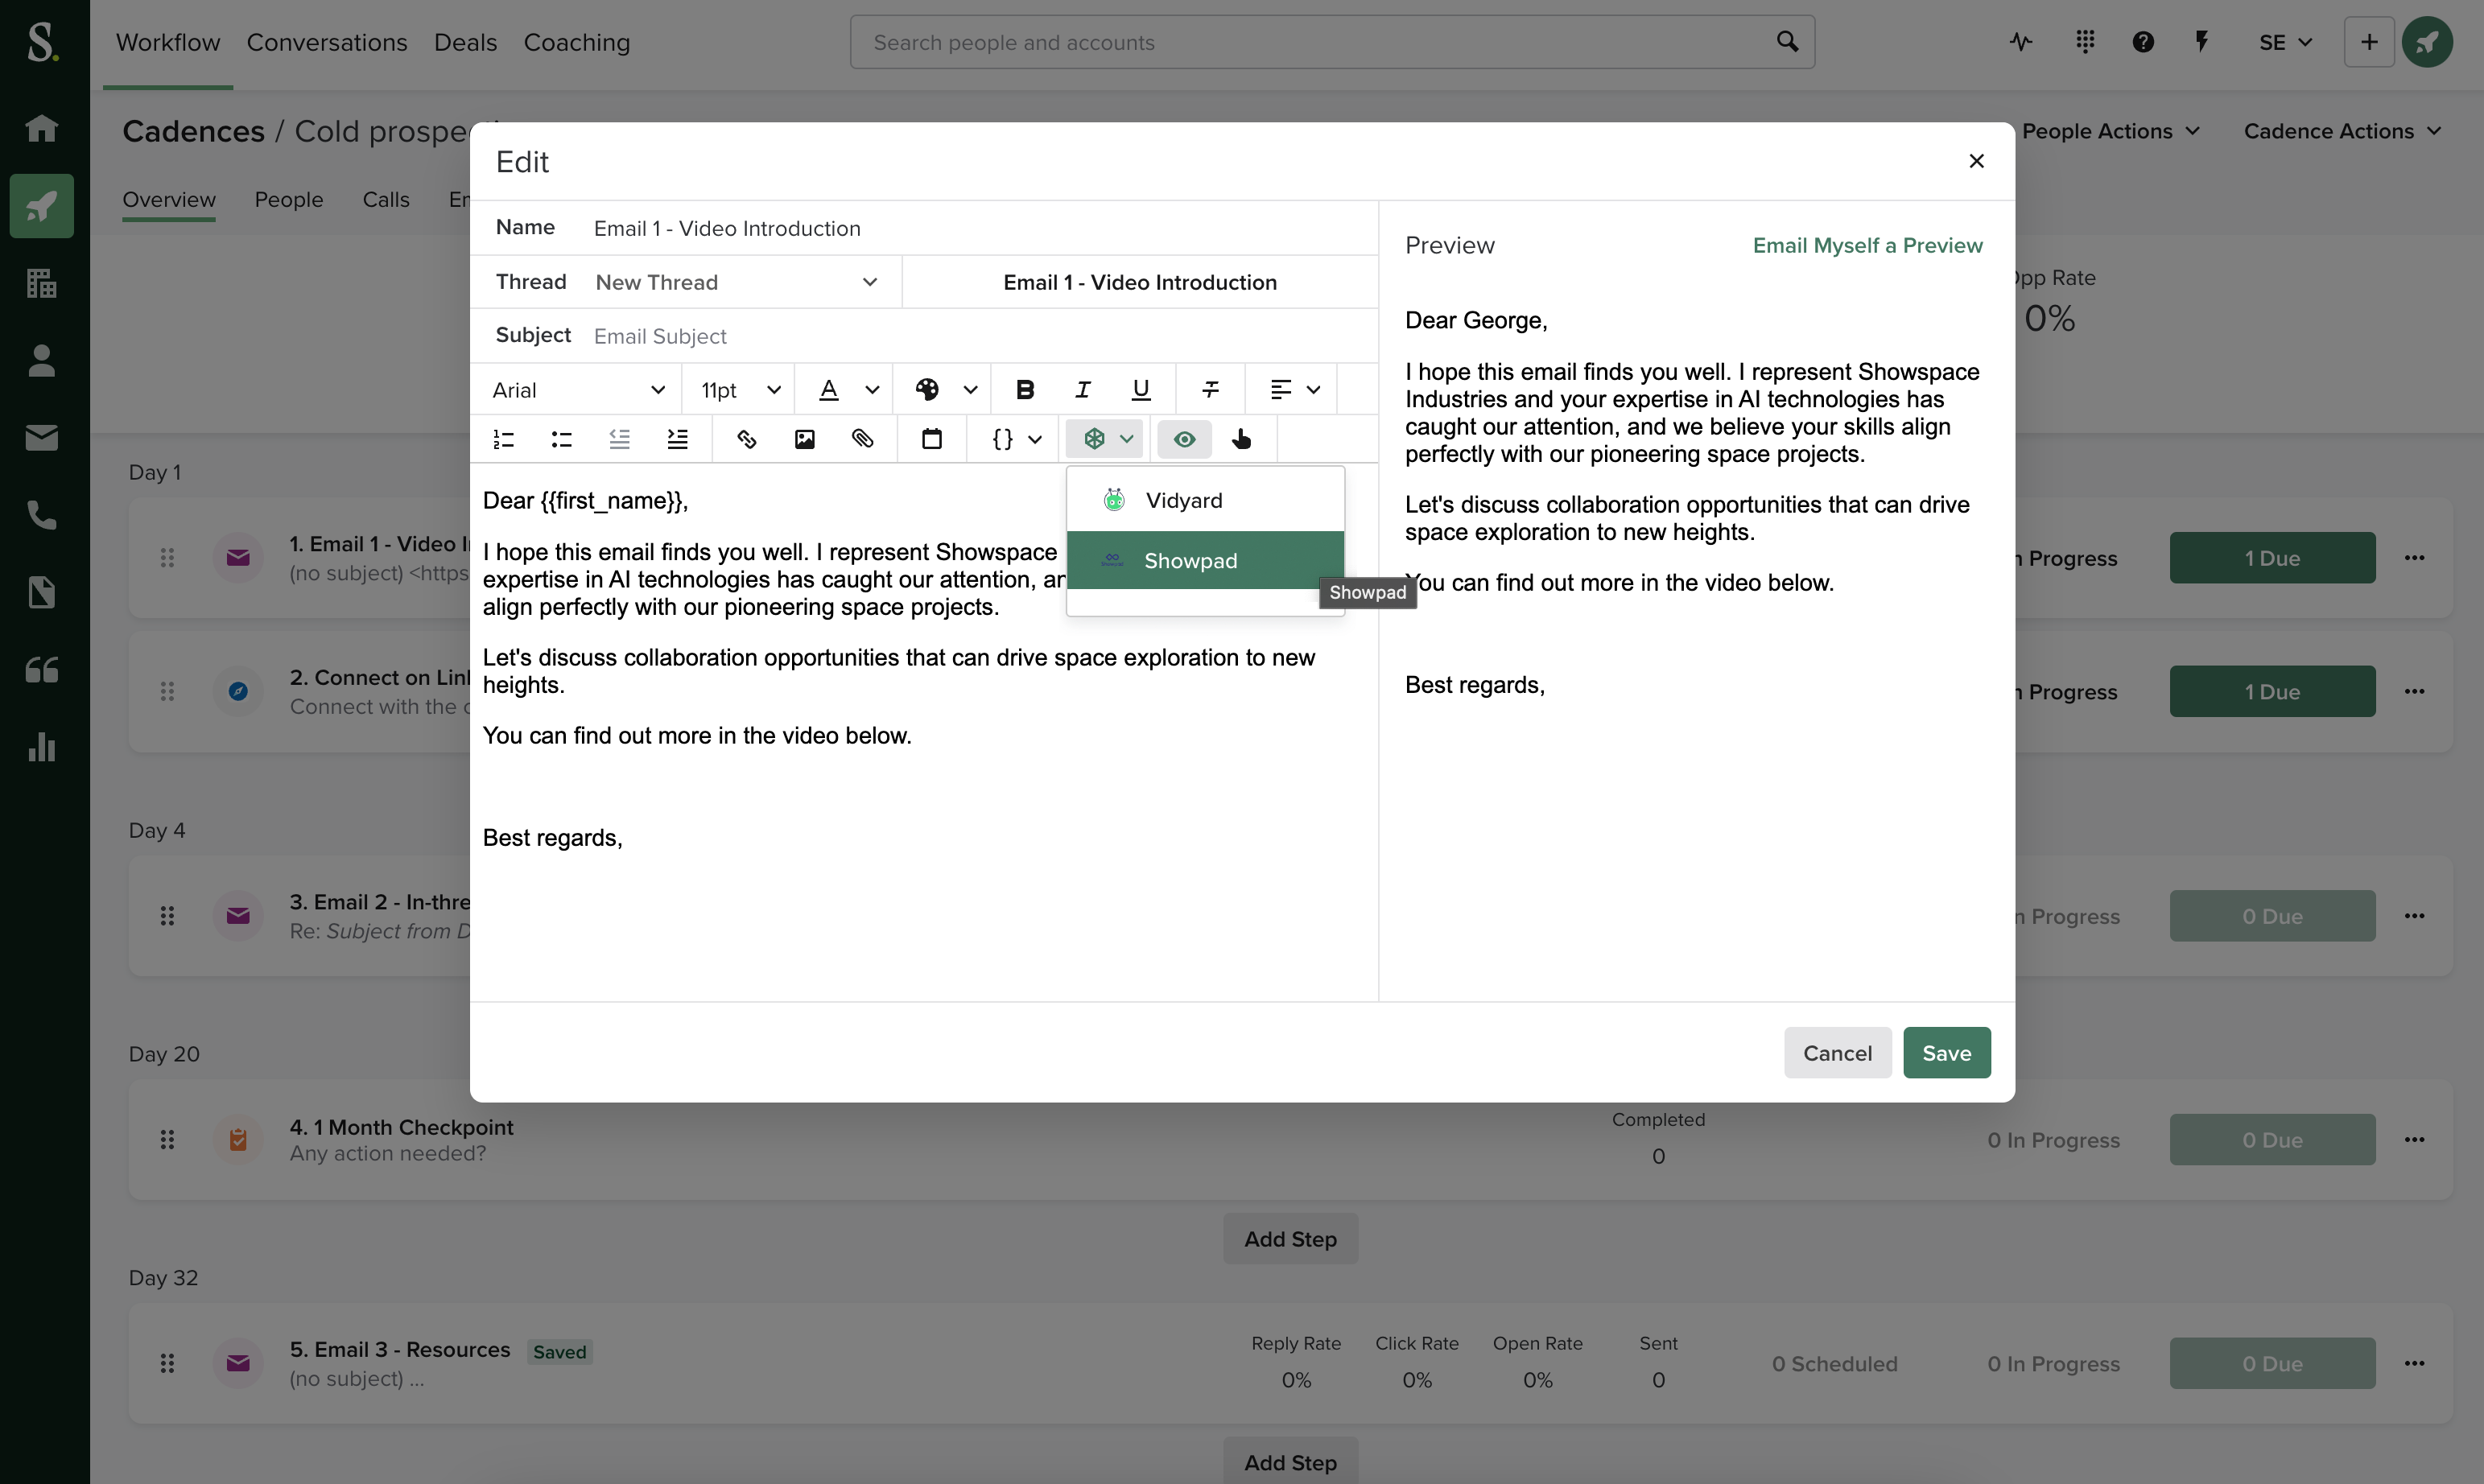Click the insert image icon
This screenshot has height=1484, width=2484.
tap(804, 439)
